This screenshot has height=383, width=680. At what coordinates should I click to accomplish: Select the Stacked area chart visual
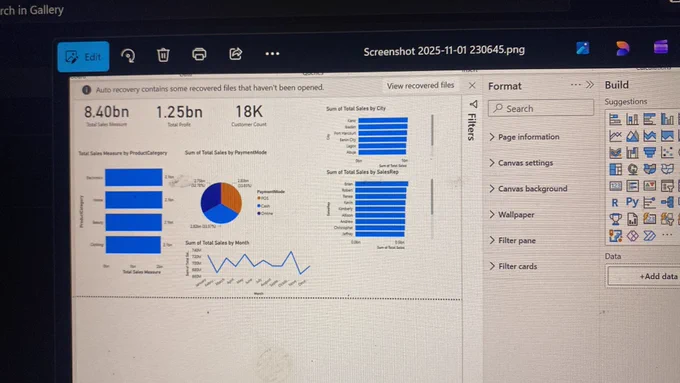(650, 136)
